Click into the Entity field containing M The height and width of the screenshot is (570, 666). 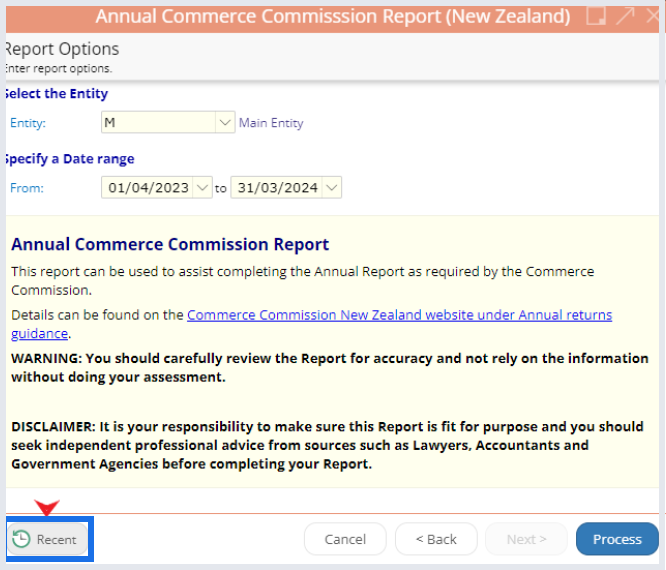click(x=158, y=122)
